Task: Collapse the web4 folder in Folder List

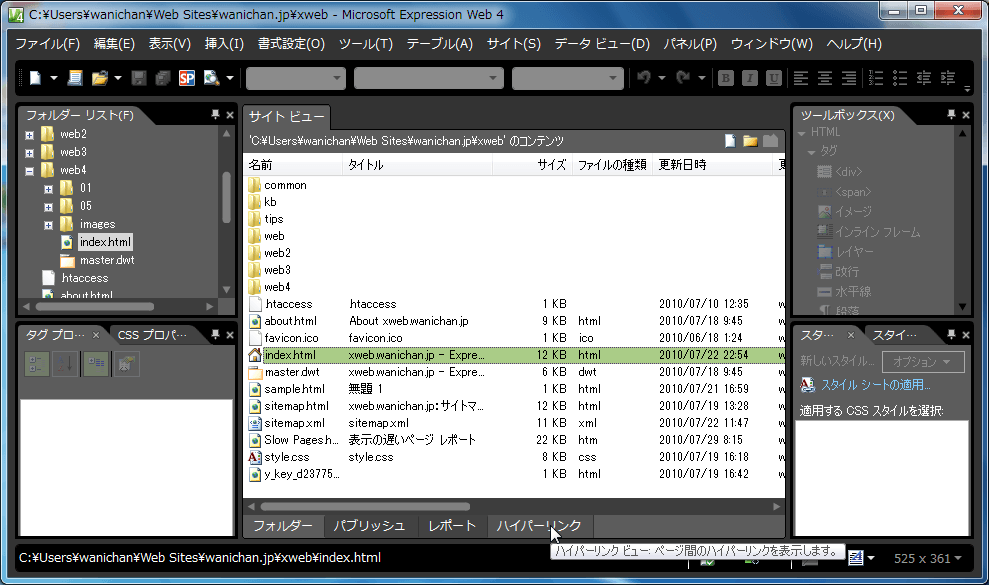Action: 29,171
